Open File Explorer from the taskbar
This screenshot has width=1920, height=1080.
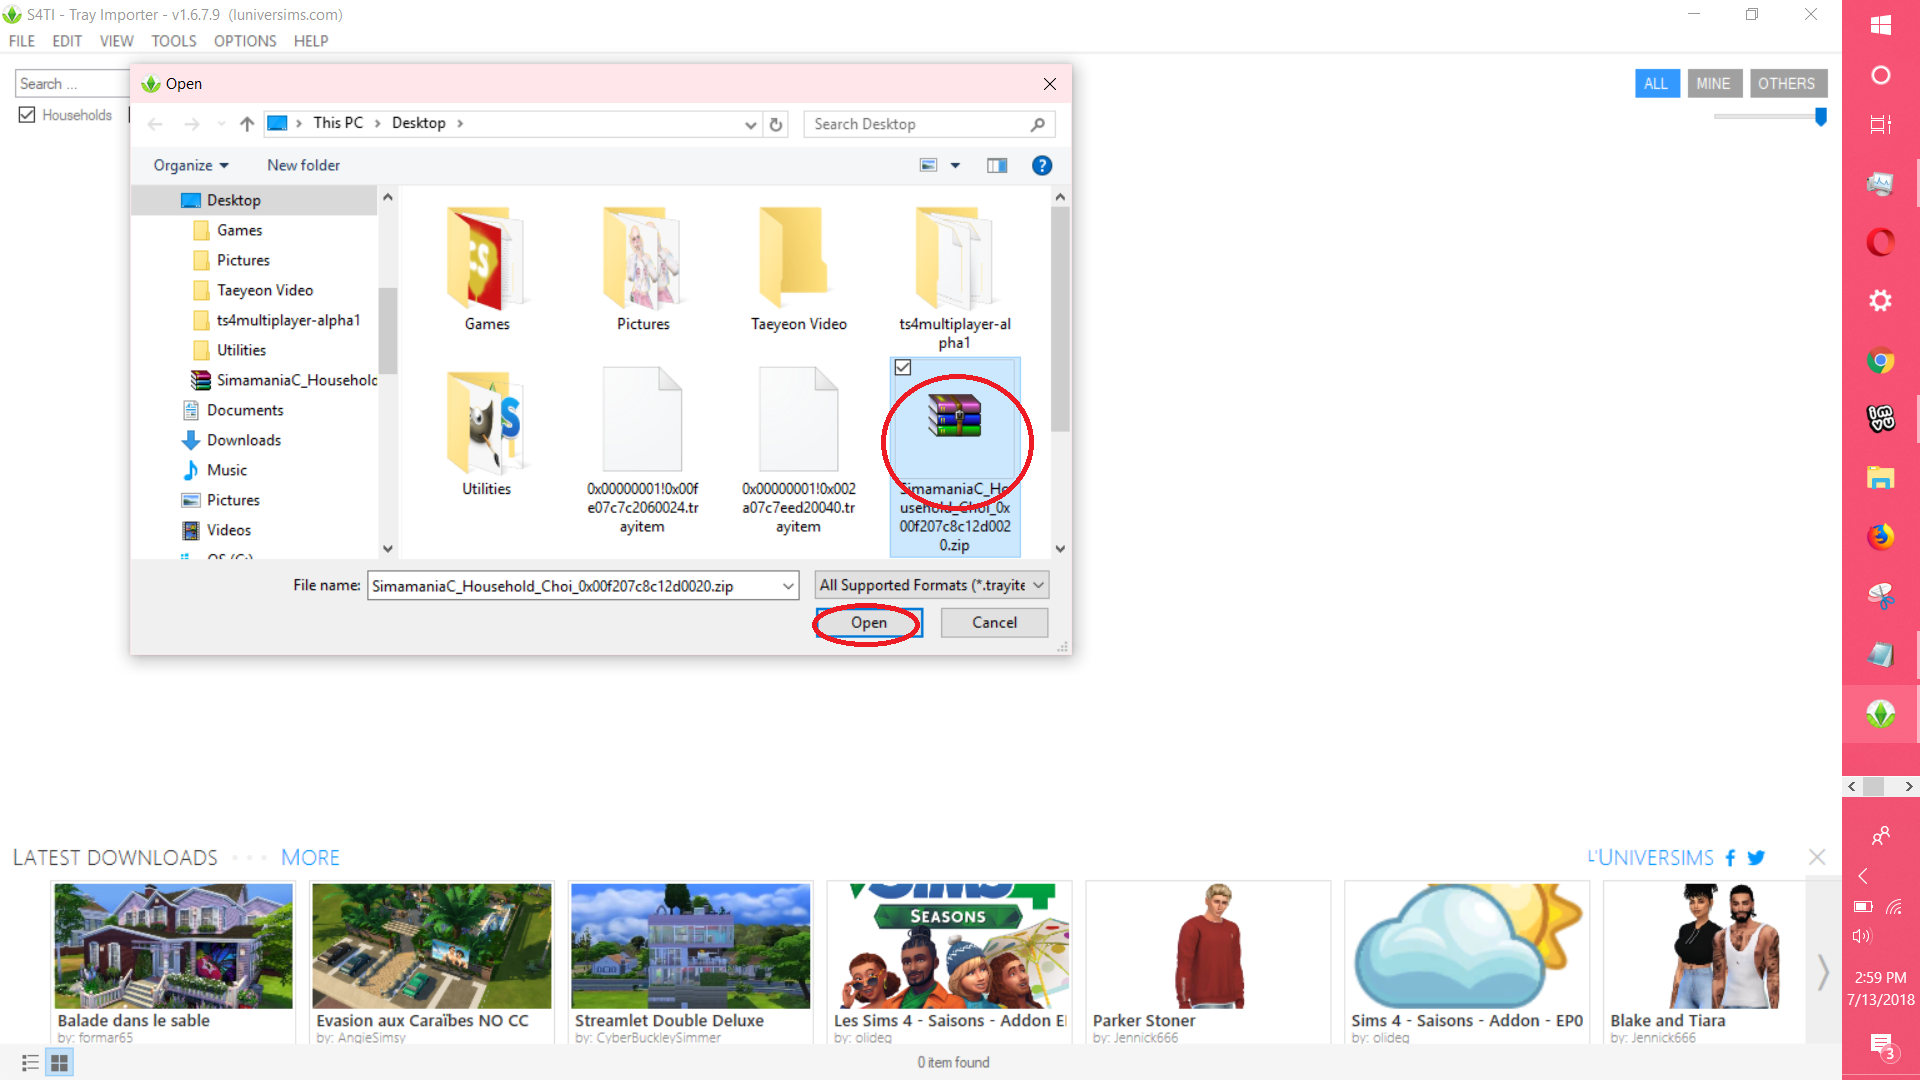pyautogui.click(x=1880, y=478)
